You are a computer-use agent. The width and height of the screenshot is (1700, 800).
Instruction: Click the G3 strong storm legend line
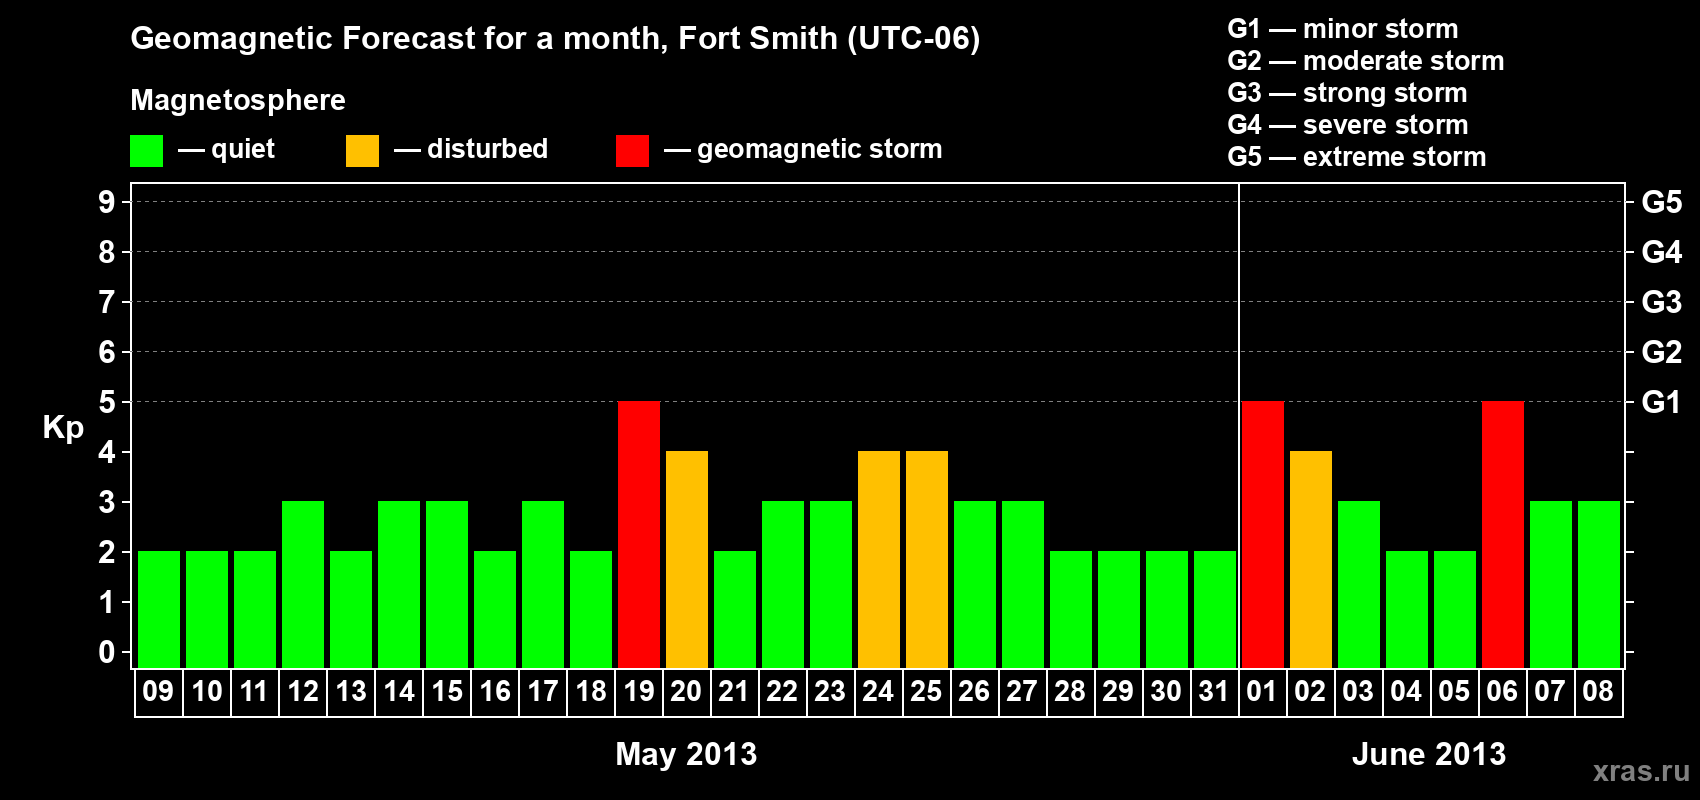coord(1347,93)
